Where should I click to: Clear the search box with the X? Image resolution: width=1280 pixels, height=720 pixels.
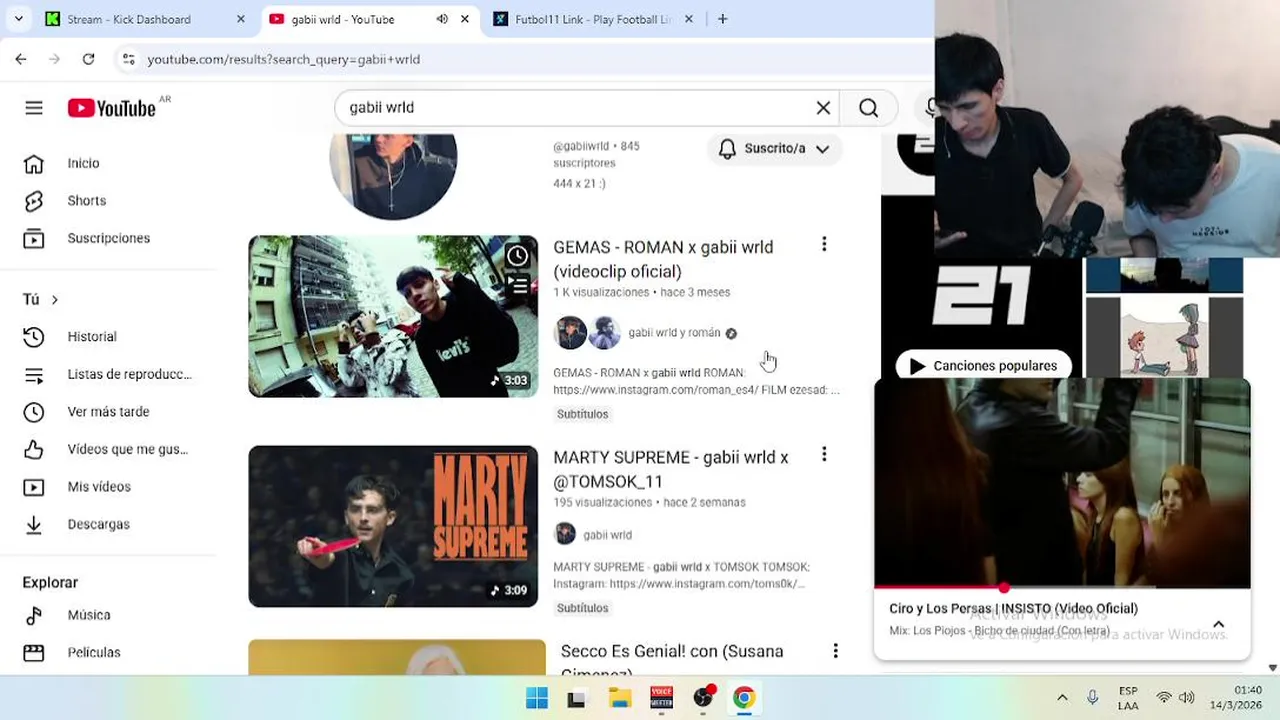pyautogui.click(x=823, y=108)
